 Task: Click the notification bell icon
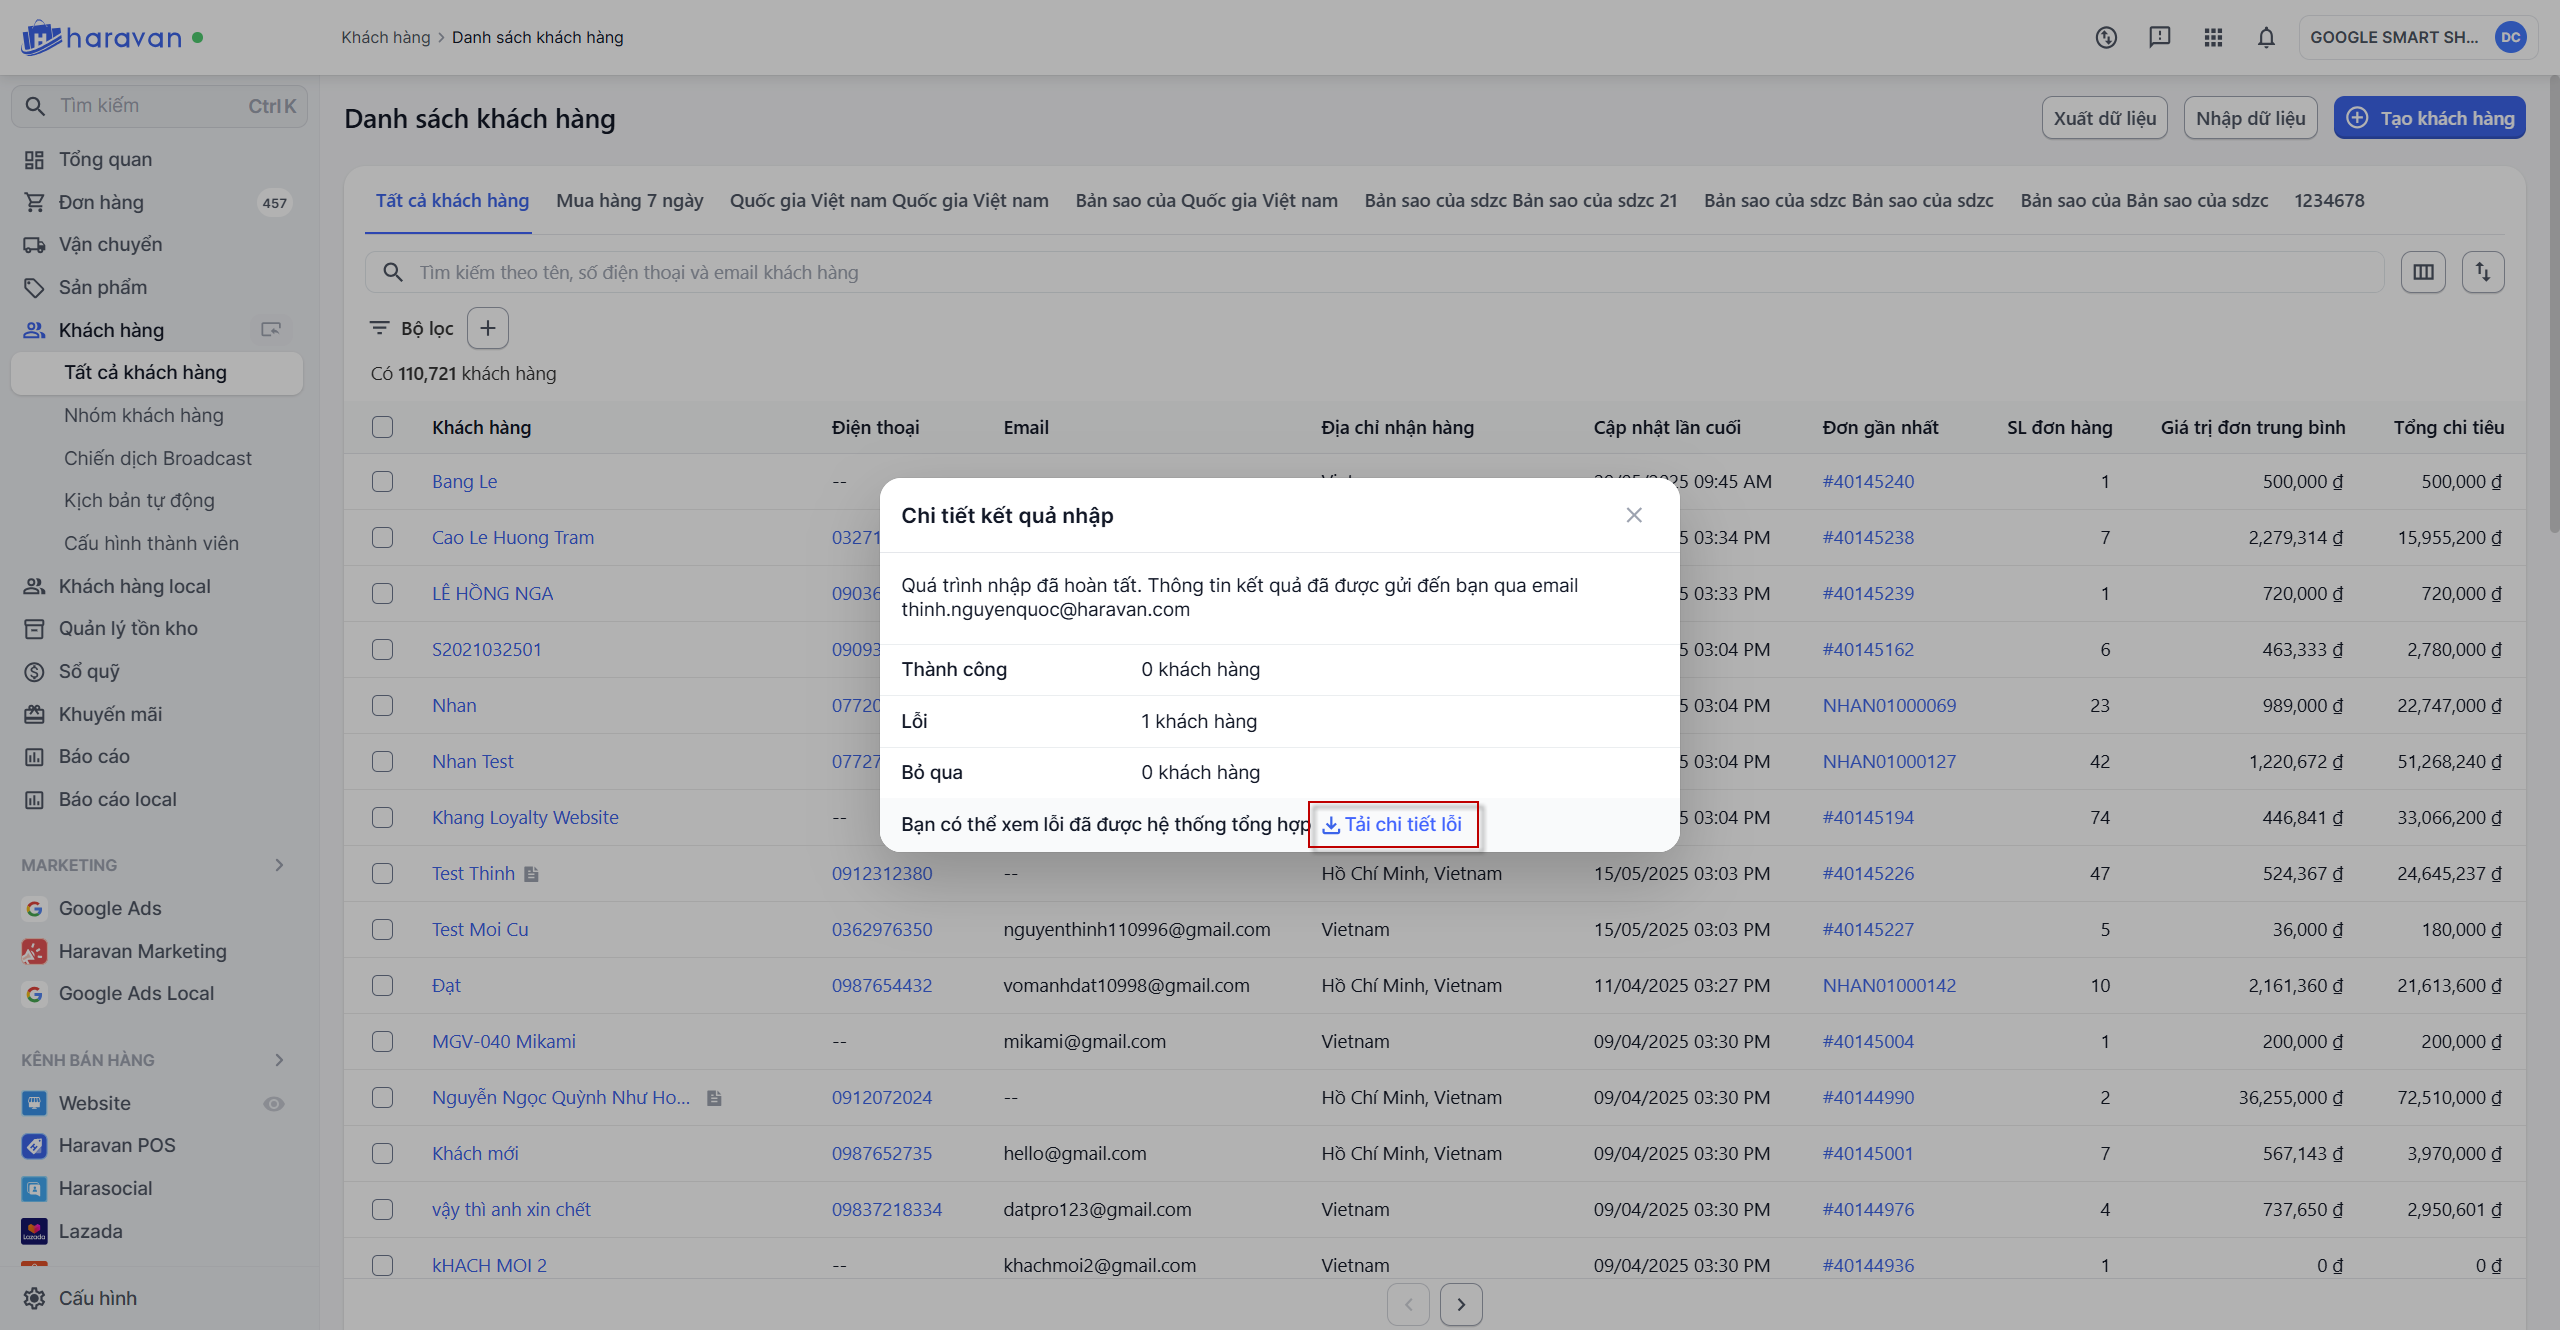point(2266,38)
